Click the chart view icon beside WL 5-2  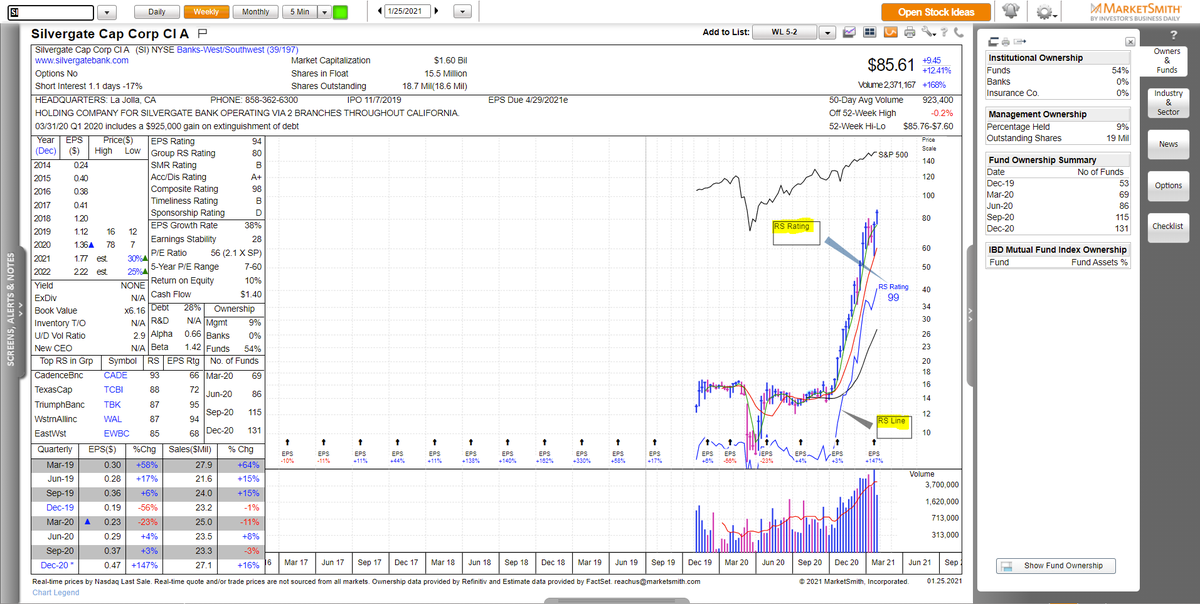point(850,32)
